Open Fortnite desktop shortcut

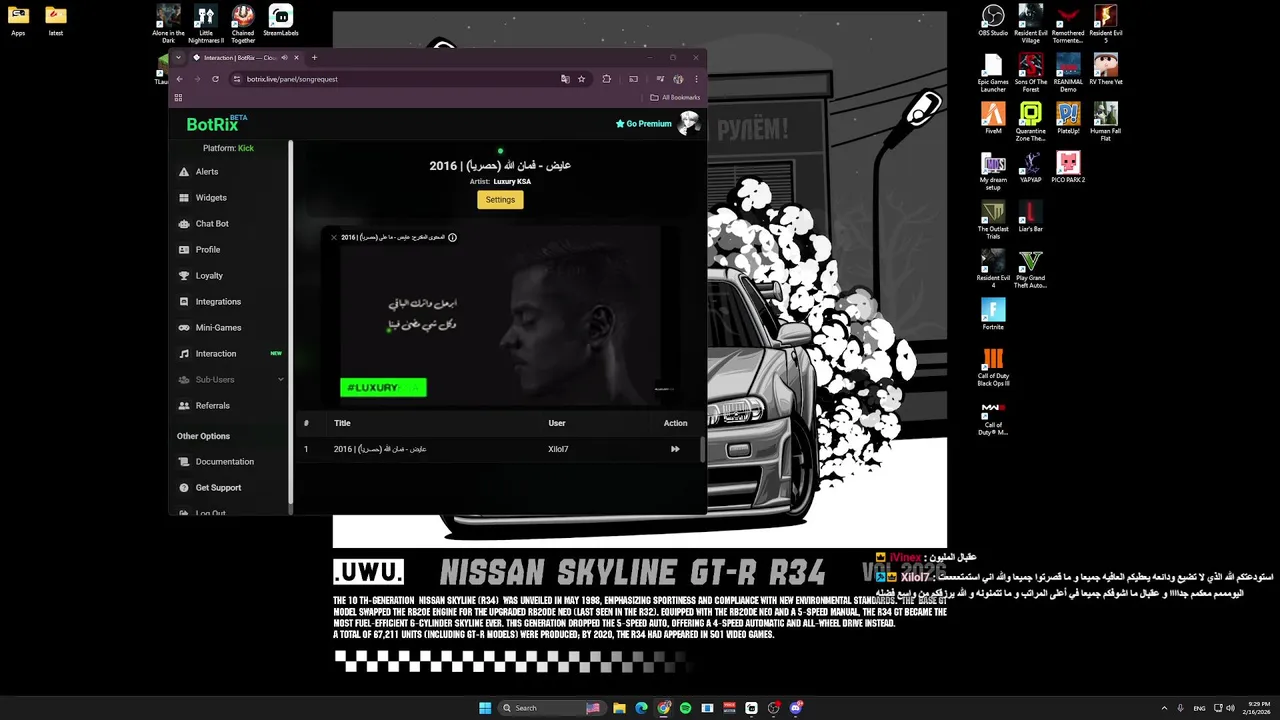(993, 314)
